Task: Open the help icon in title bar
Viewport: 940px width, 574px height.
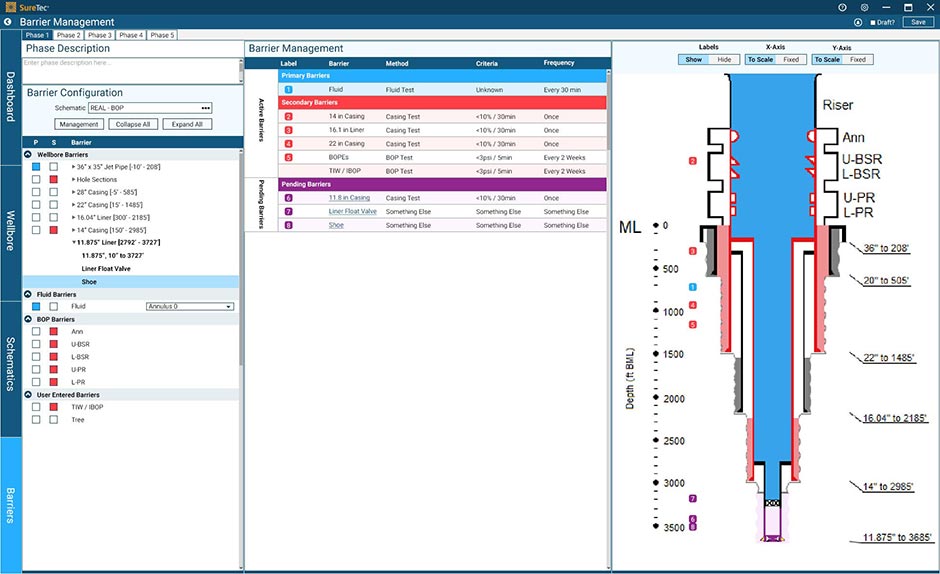Action: coord(842,7)
